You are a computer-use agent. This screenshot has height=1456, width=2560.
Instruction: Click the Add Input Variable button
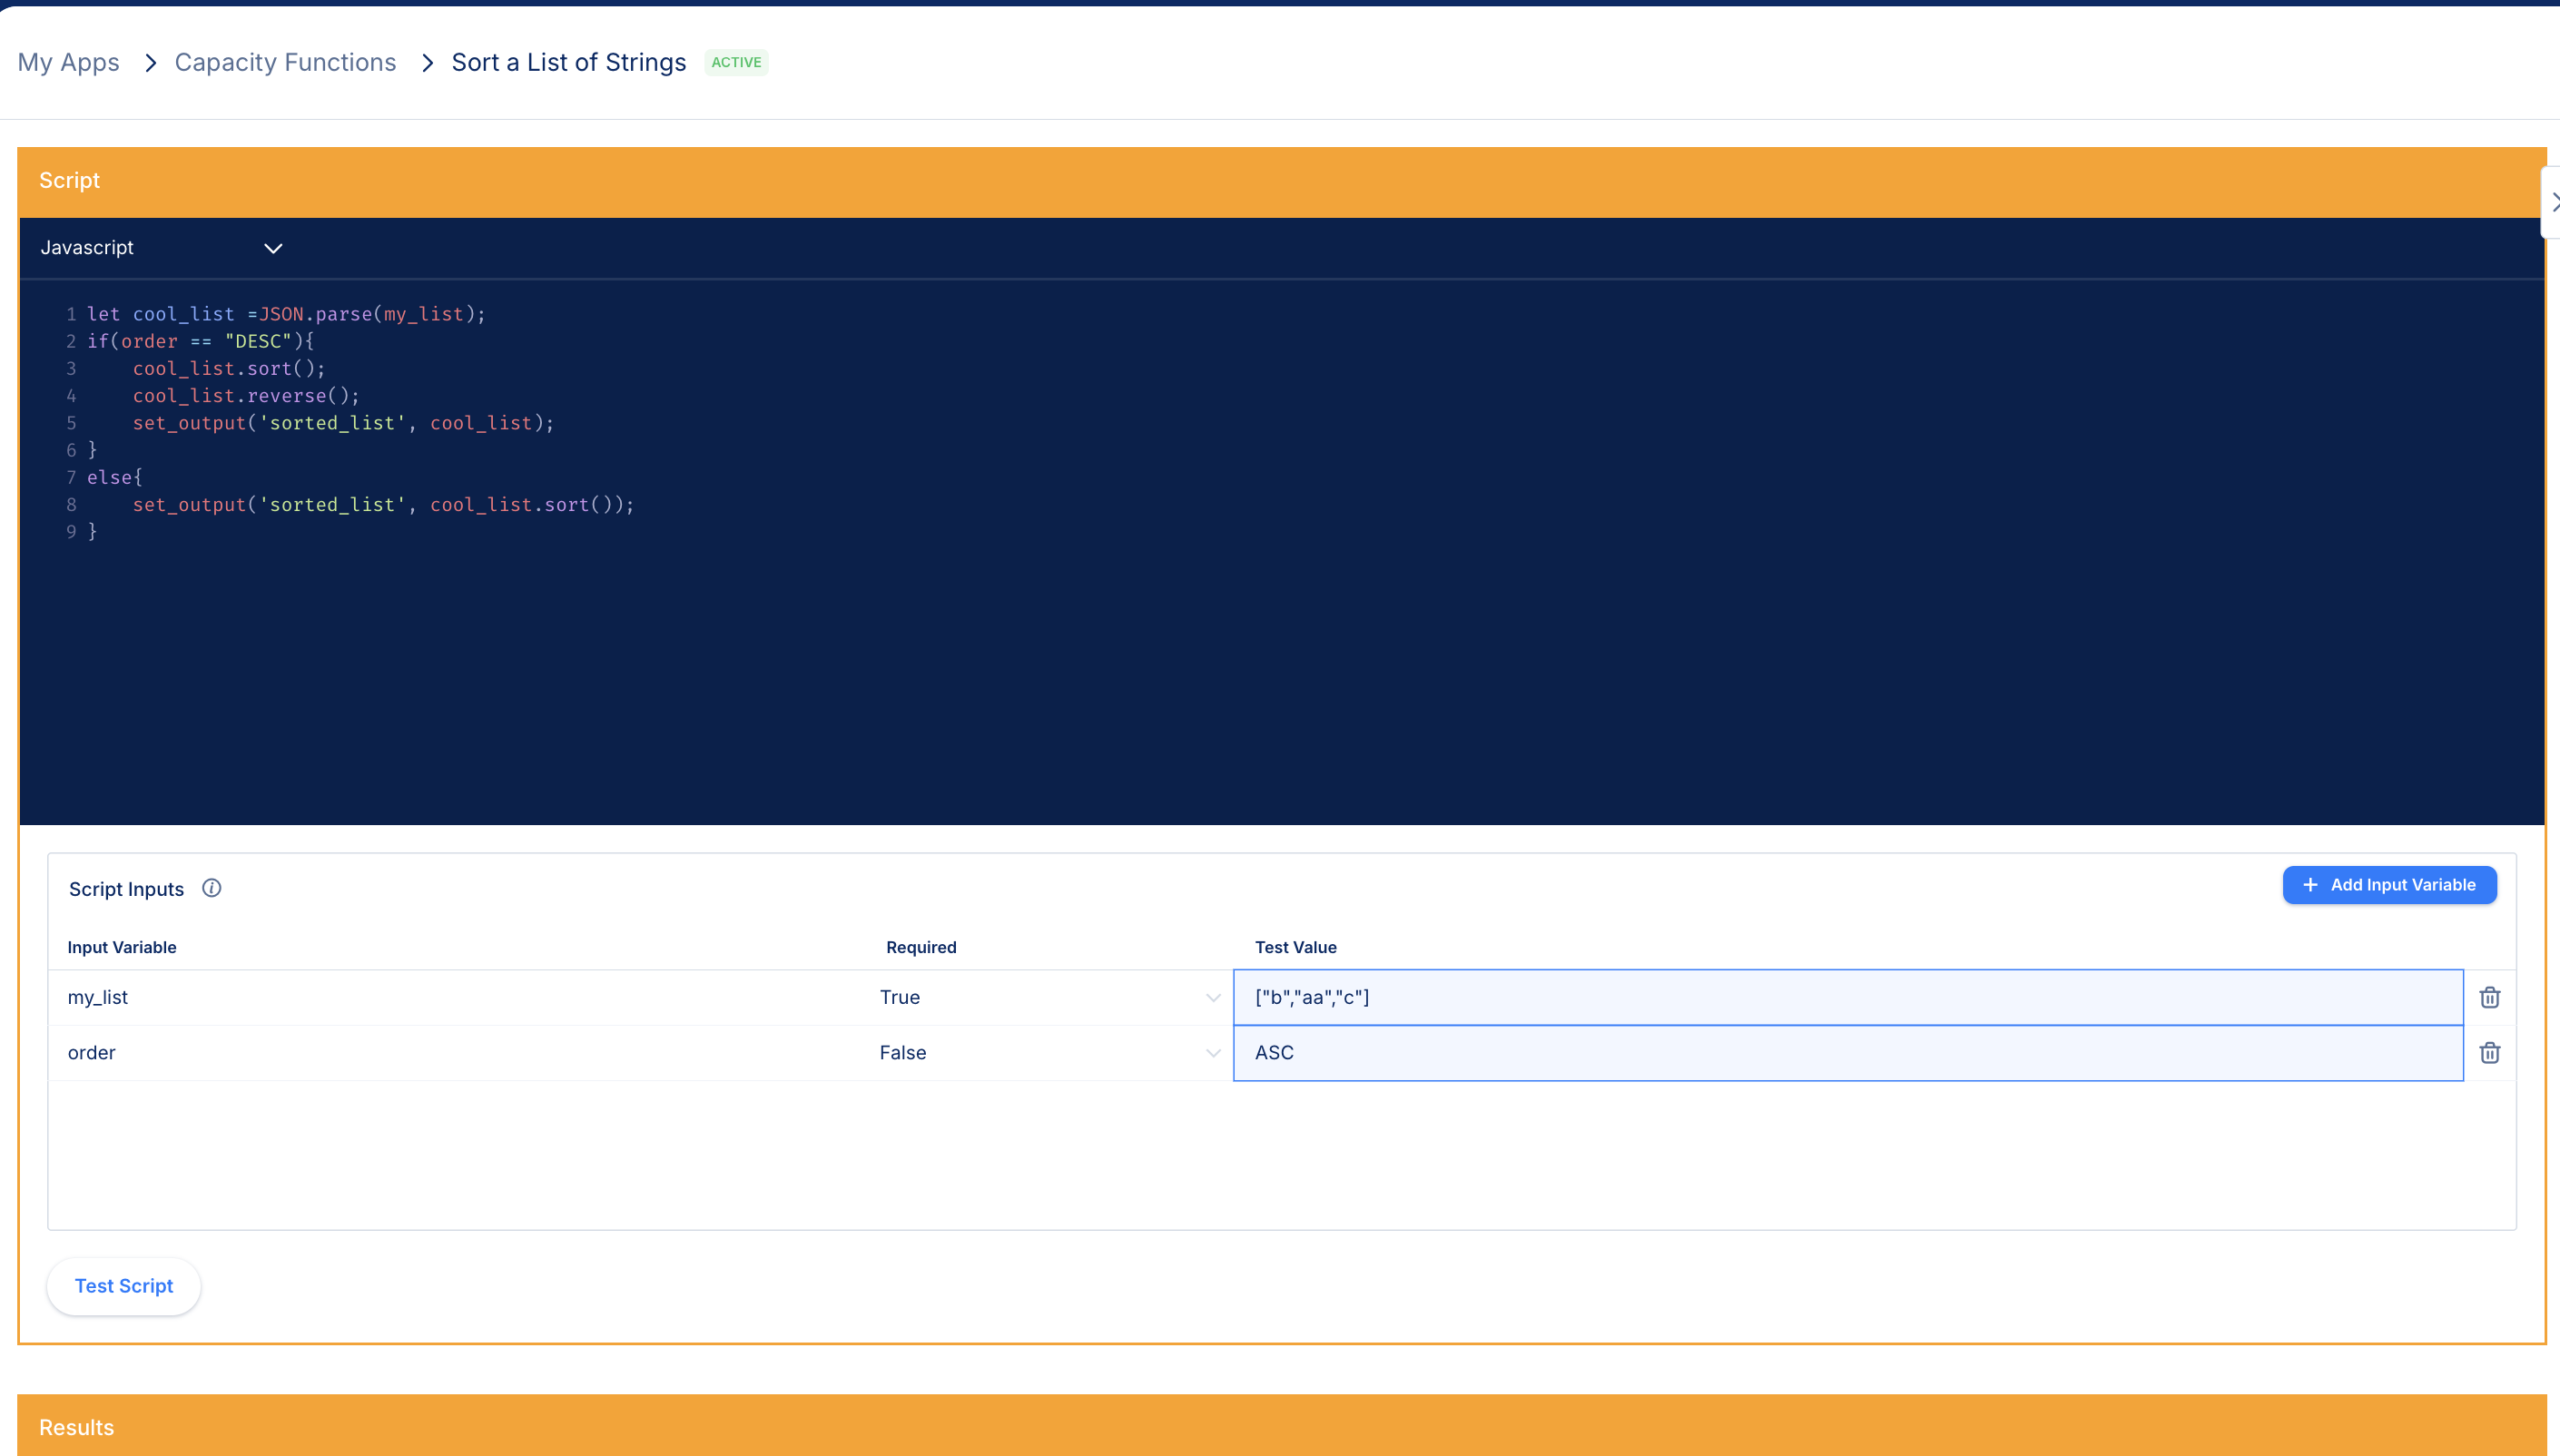(2388, 885)
